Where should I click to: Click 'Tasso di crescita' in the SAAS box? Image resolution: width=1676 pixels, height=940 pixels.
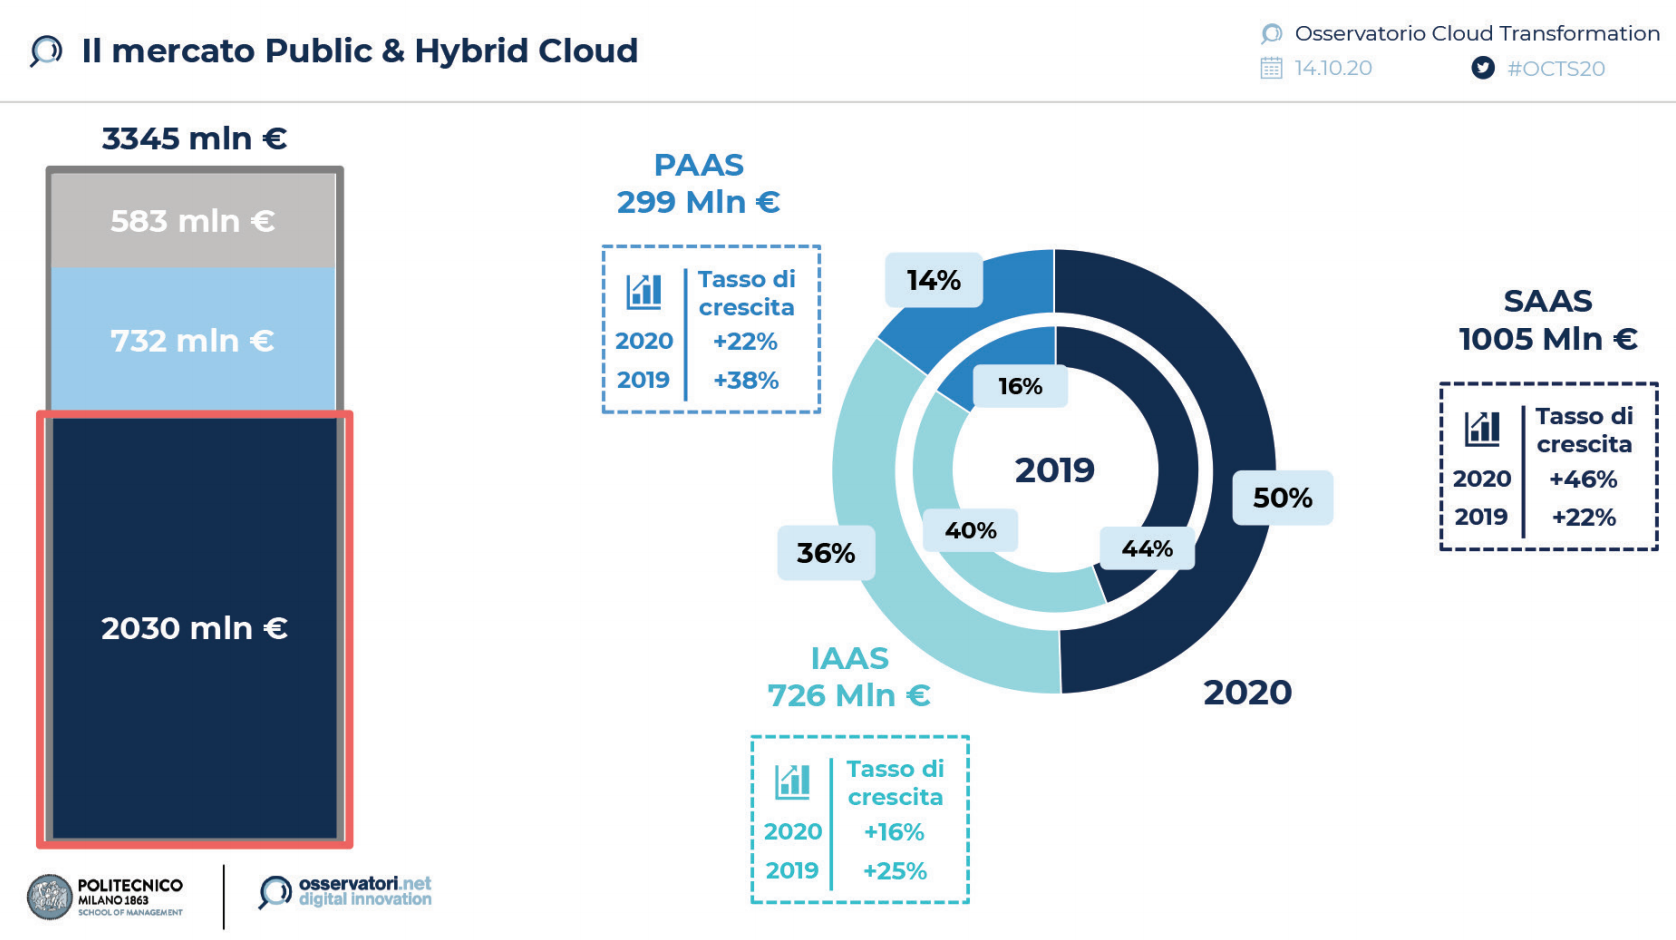tap(1584, 430)
